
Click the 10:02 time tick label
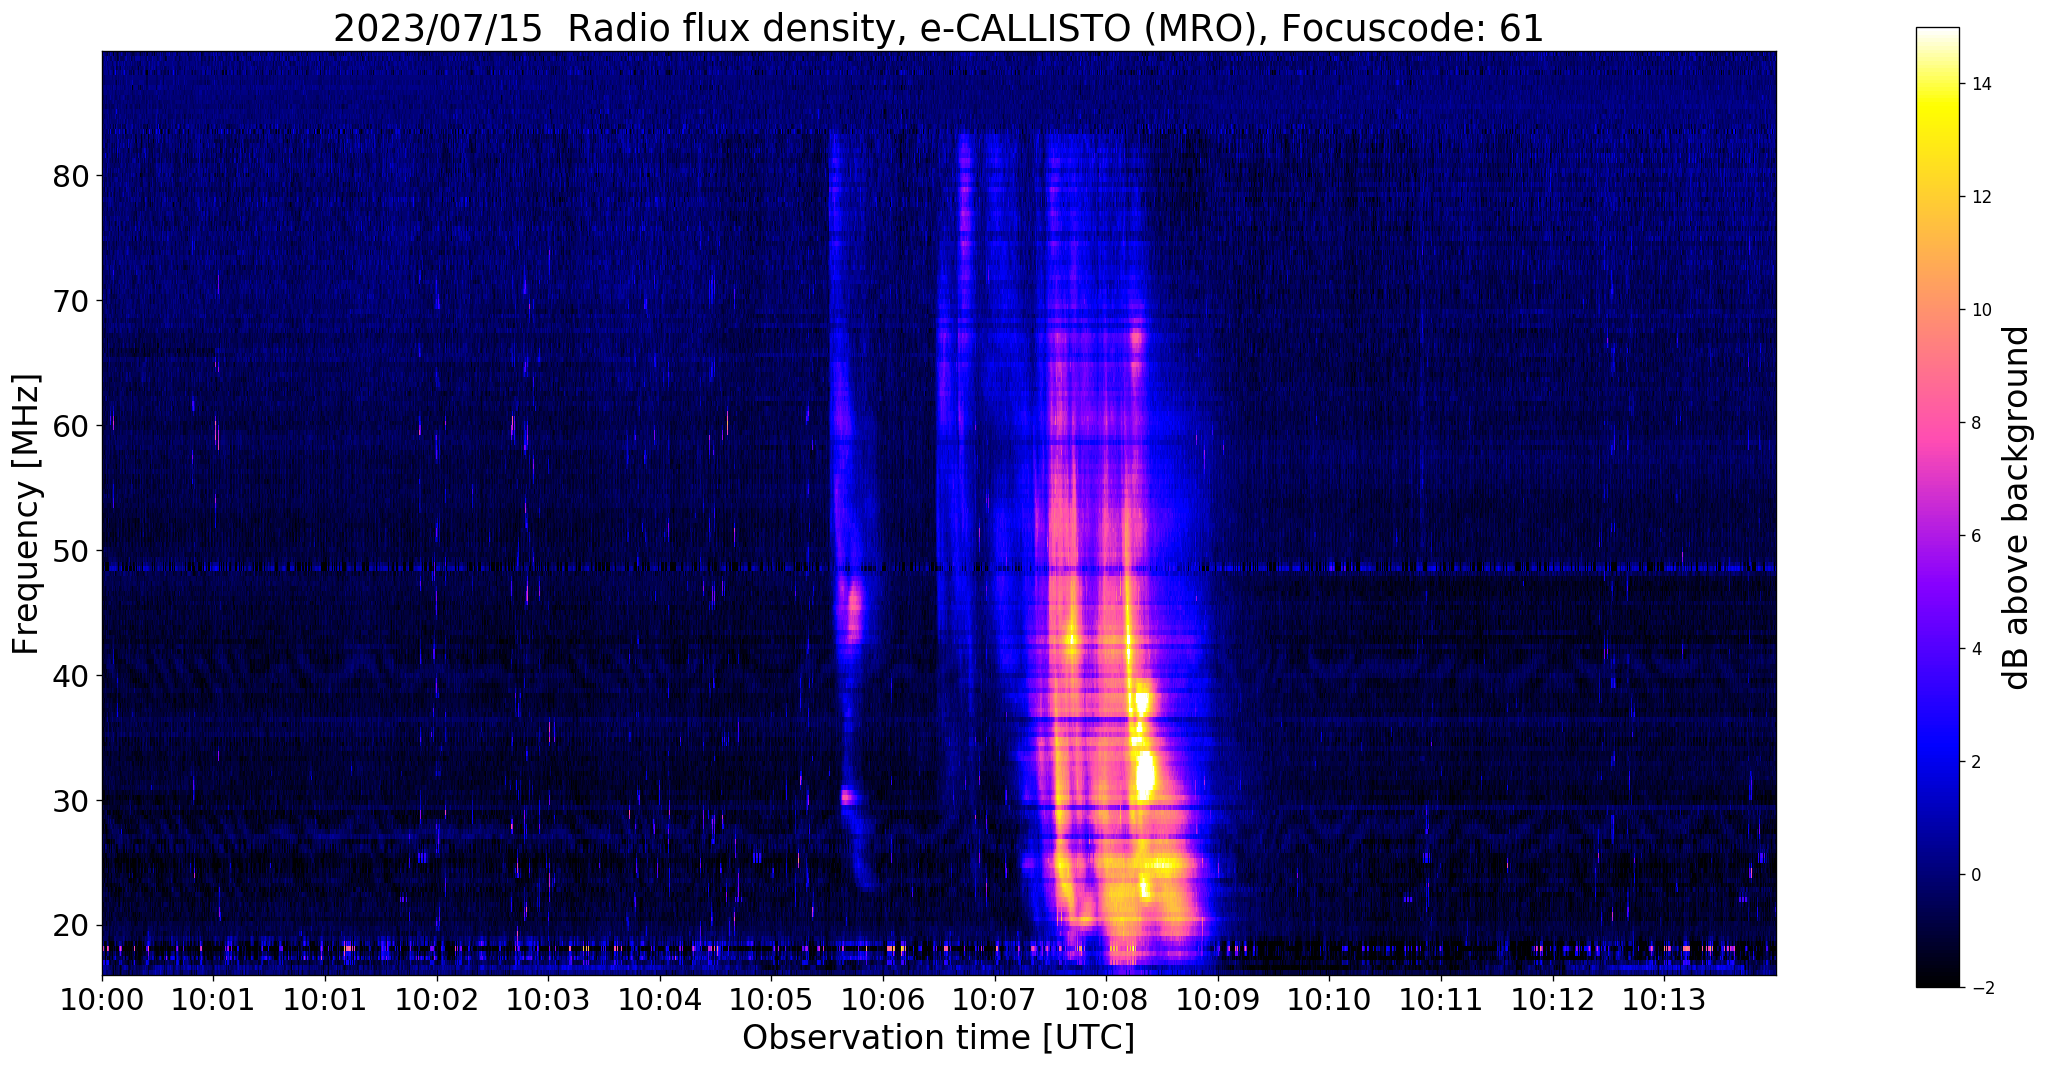point(437,1001)
